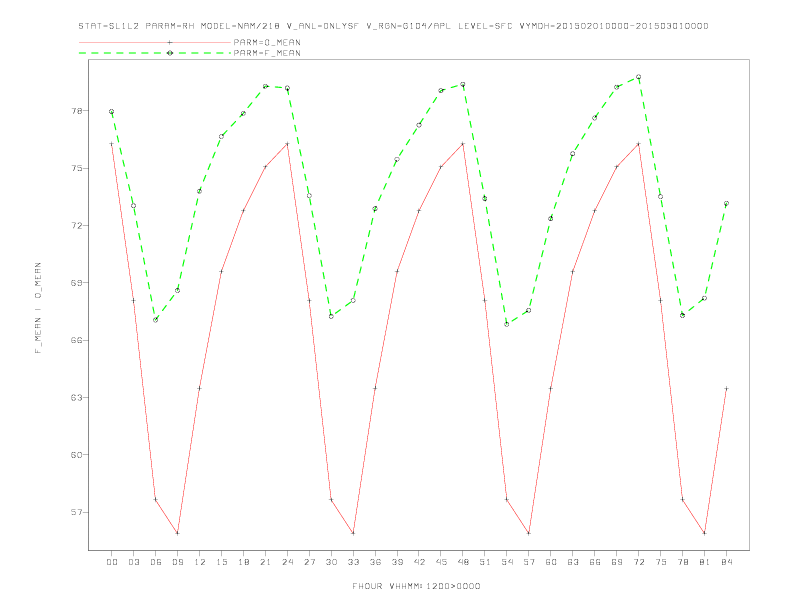
Task: Click the red plus marker in the O_MEAN legend
Action: click(x=170, y=42)
